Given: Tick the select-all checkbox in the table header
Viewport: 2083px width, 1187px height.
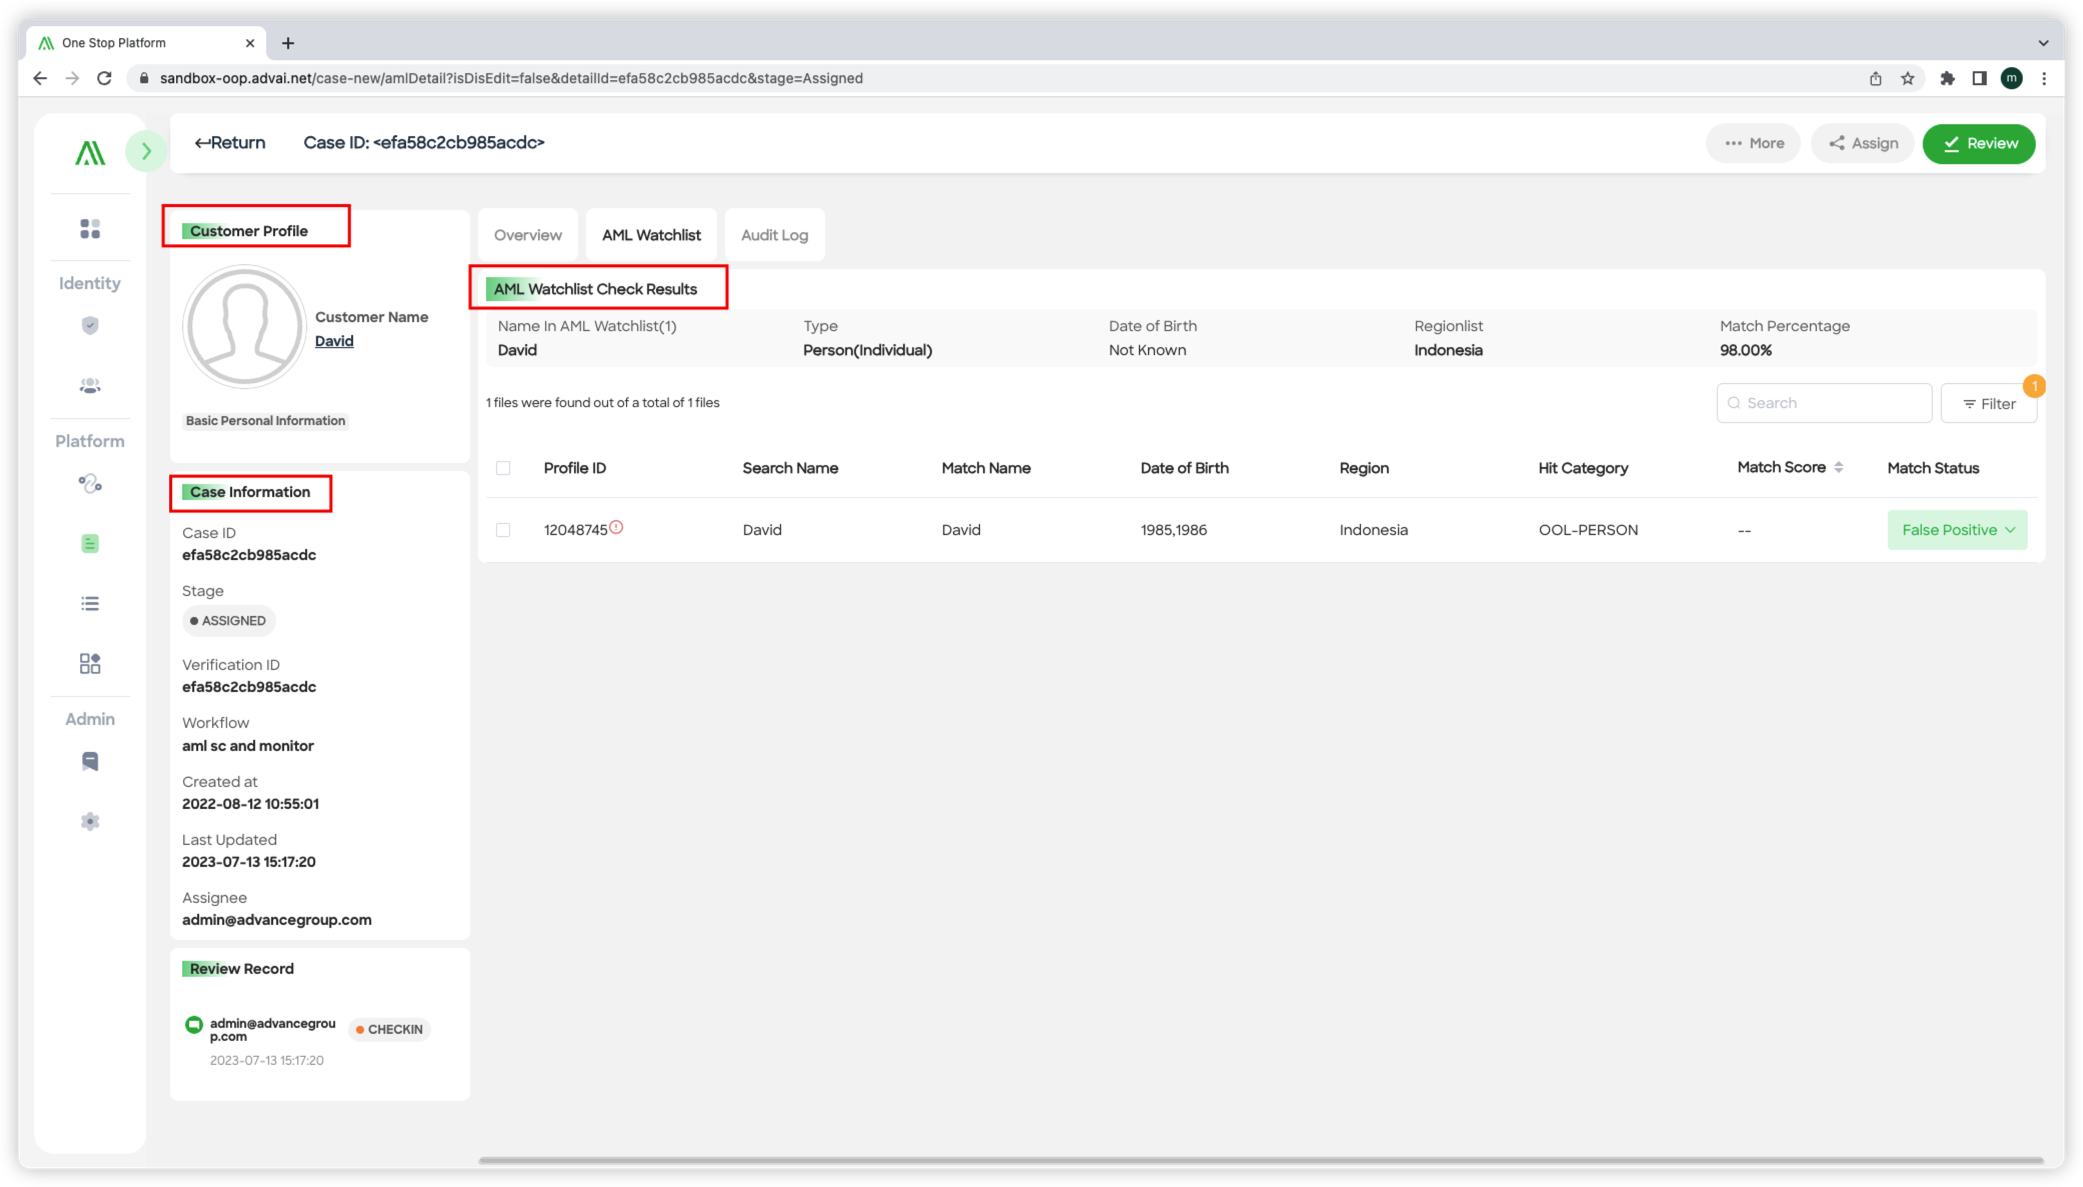Looking at the screenshot, I should click(x=503, y=468).
